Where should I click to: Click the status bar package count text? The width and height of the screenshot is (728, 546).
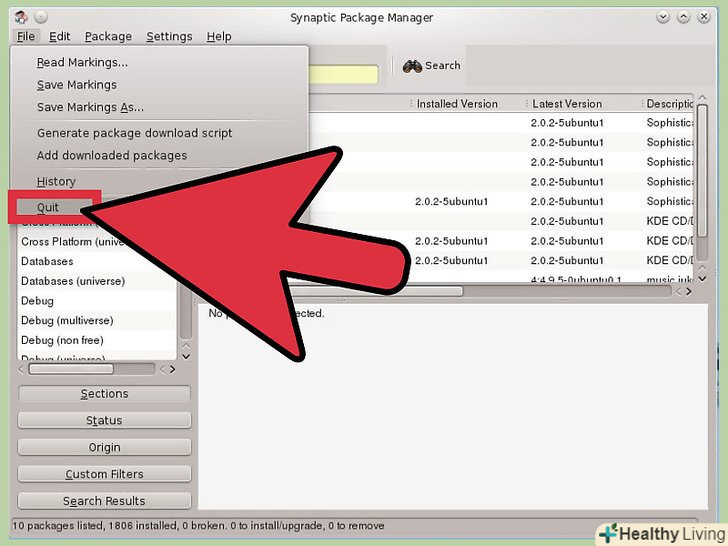[198, 526]
